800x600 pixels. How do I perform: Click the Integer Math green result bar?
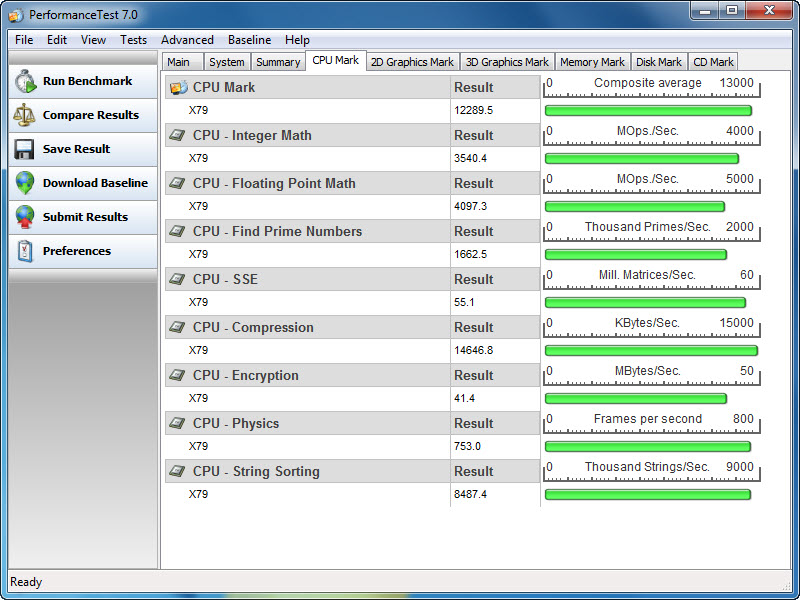641,158
